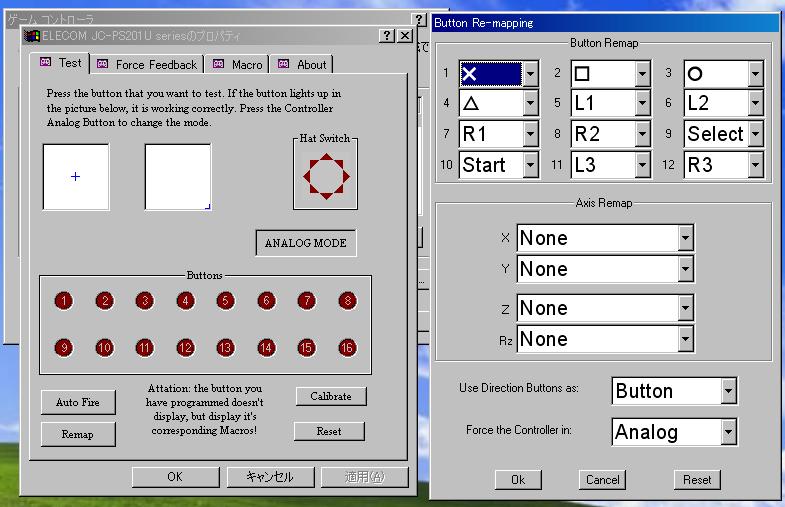Click button indicator 8 in Buttons group
This screenshot has height=507, width=785.
point(347,301)
